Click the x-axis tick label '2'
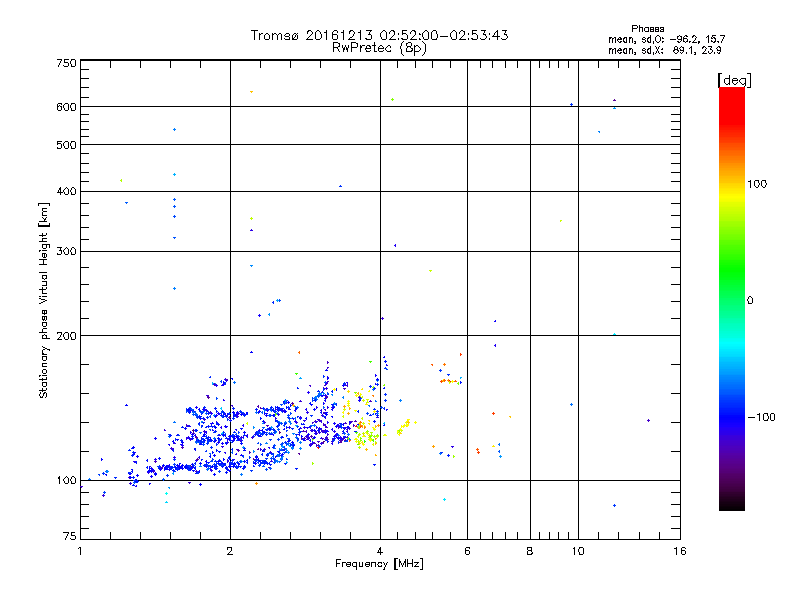Image resolution: width=800 pixels, height=600 pixels. (230, 551)
